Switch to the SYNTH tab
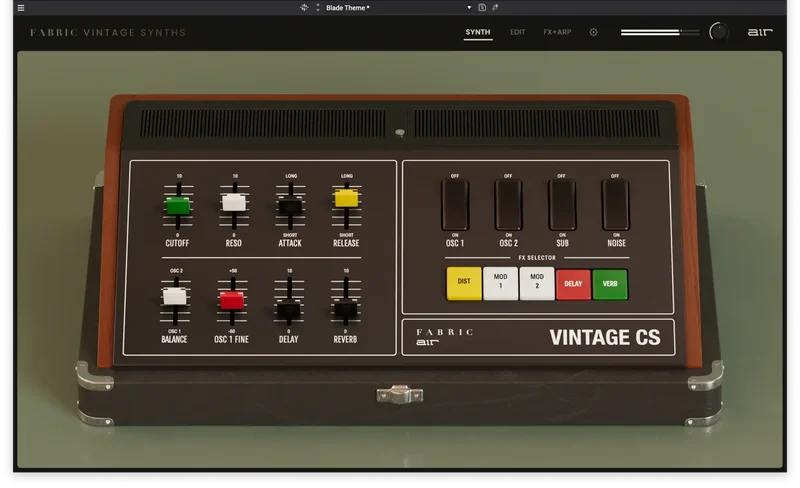Viewport: 800px width, 488px height. tap(478, 32)
